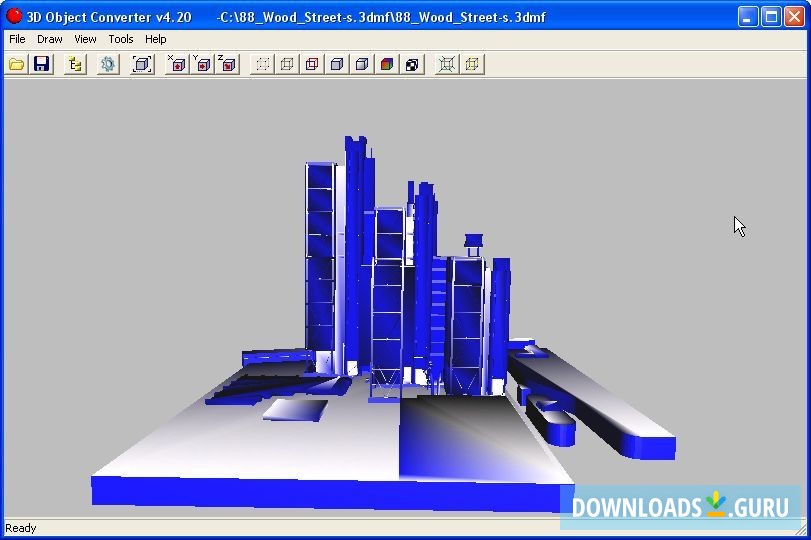
Task: Select the Z axis view cube icon
Action: [228, 64]
